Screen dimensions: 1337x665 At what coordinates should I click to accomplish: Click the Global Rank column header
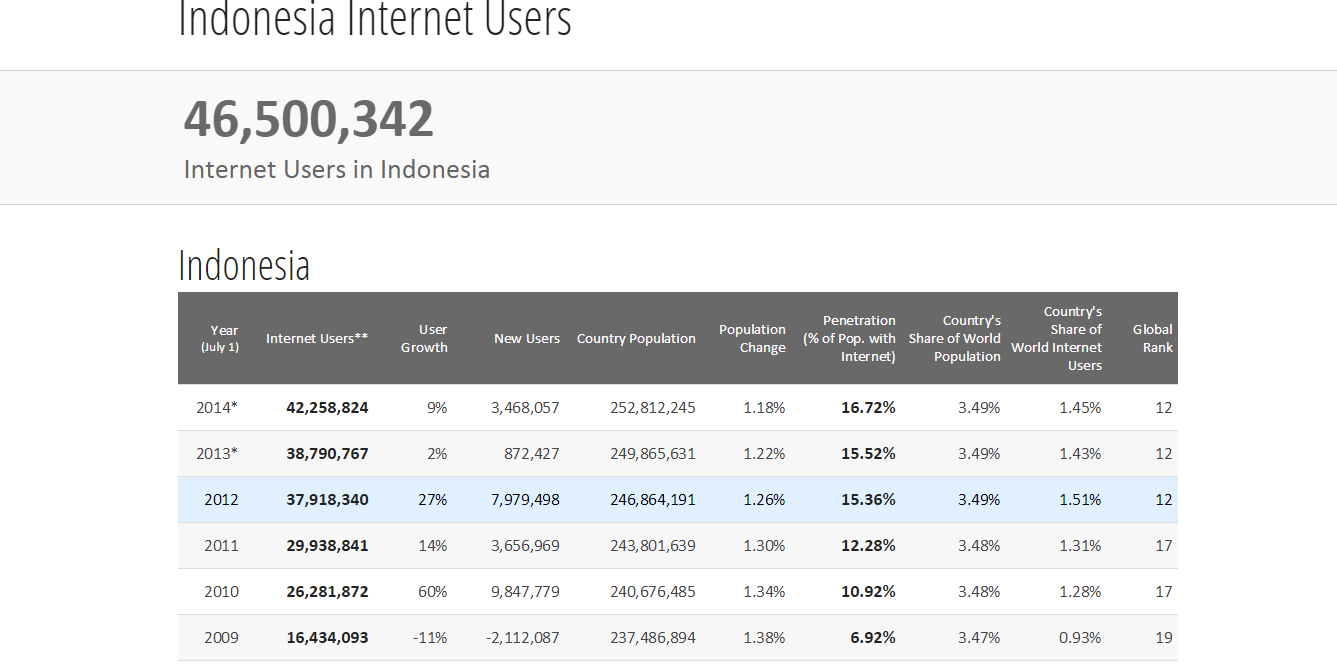1152,338
